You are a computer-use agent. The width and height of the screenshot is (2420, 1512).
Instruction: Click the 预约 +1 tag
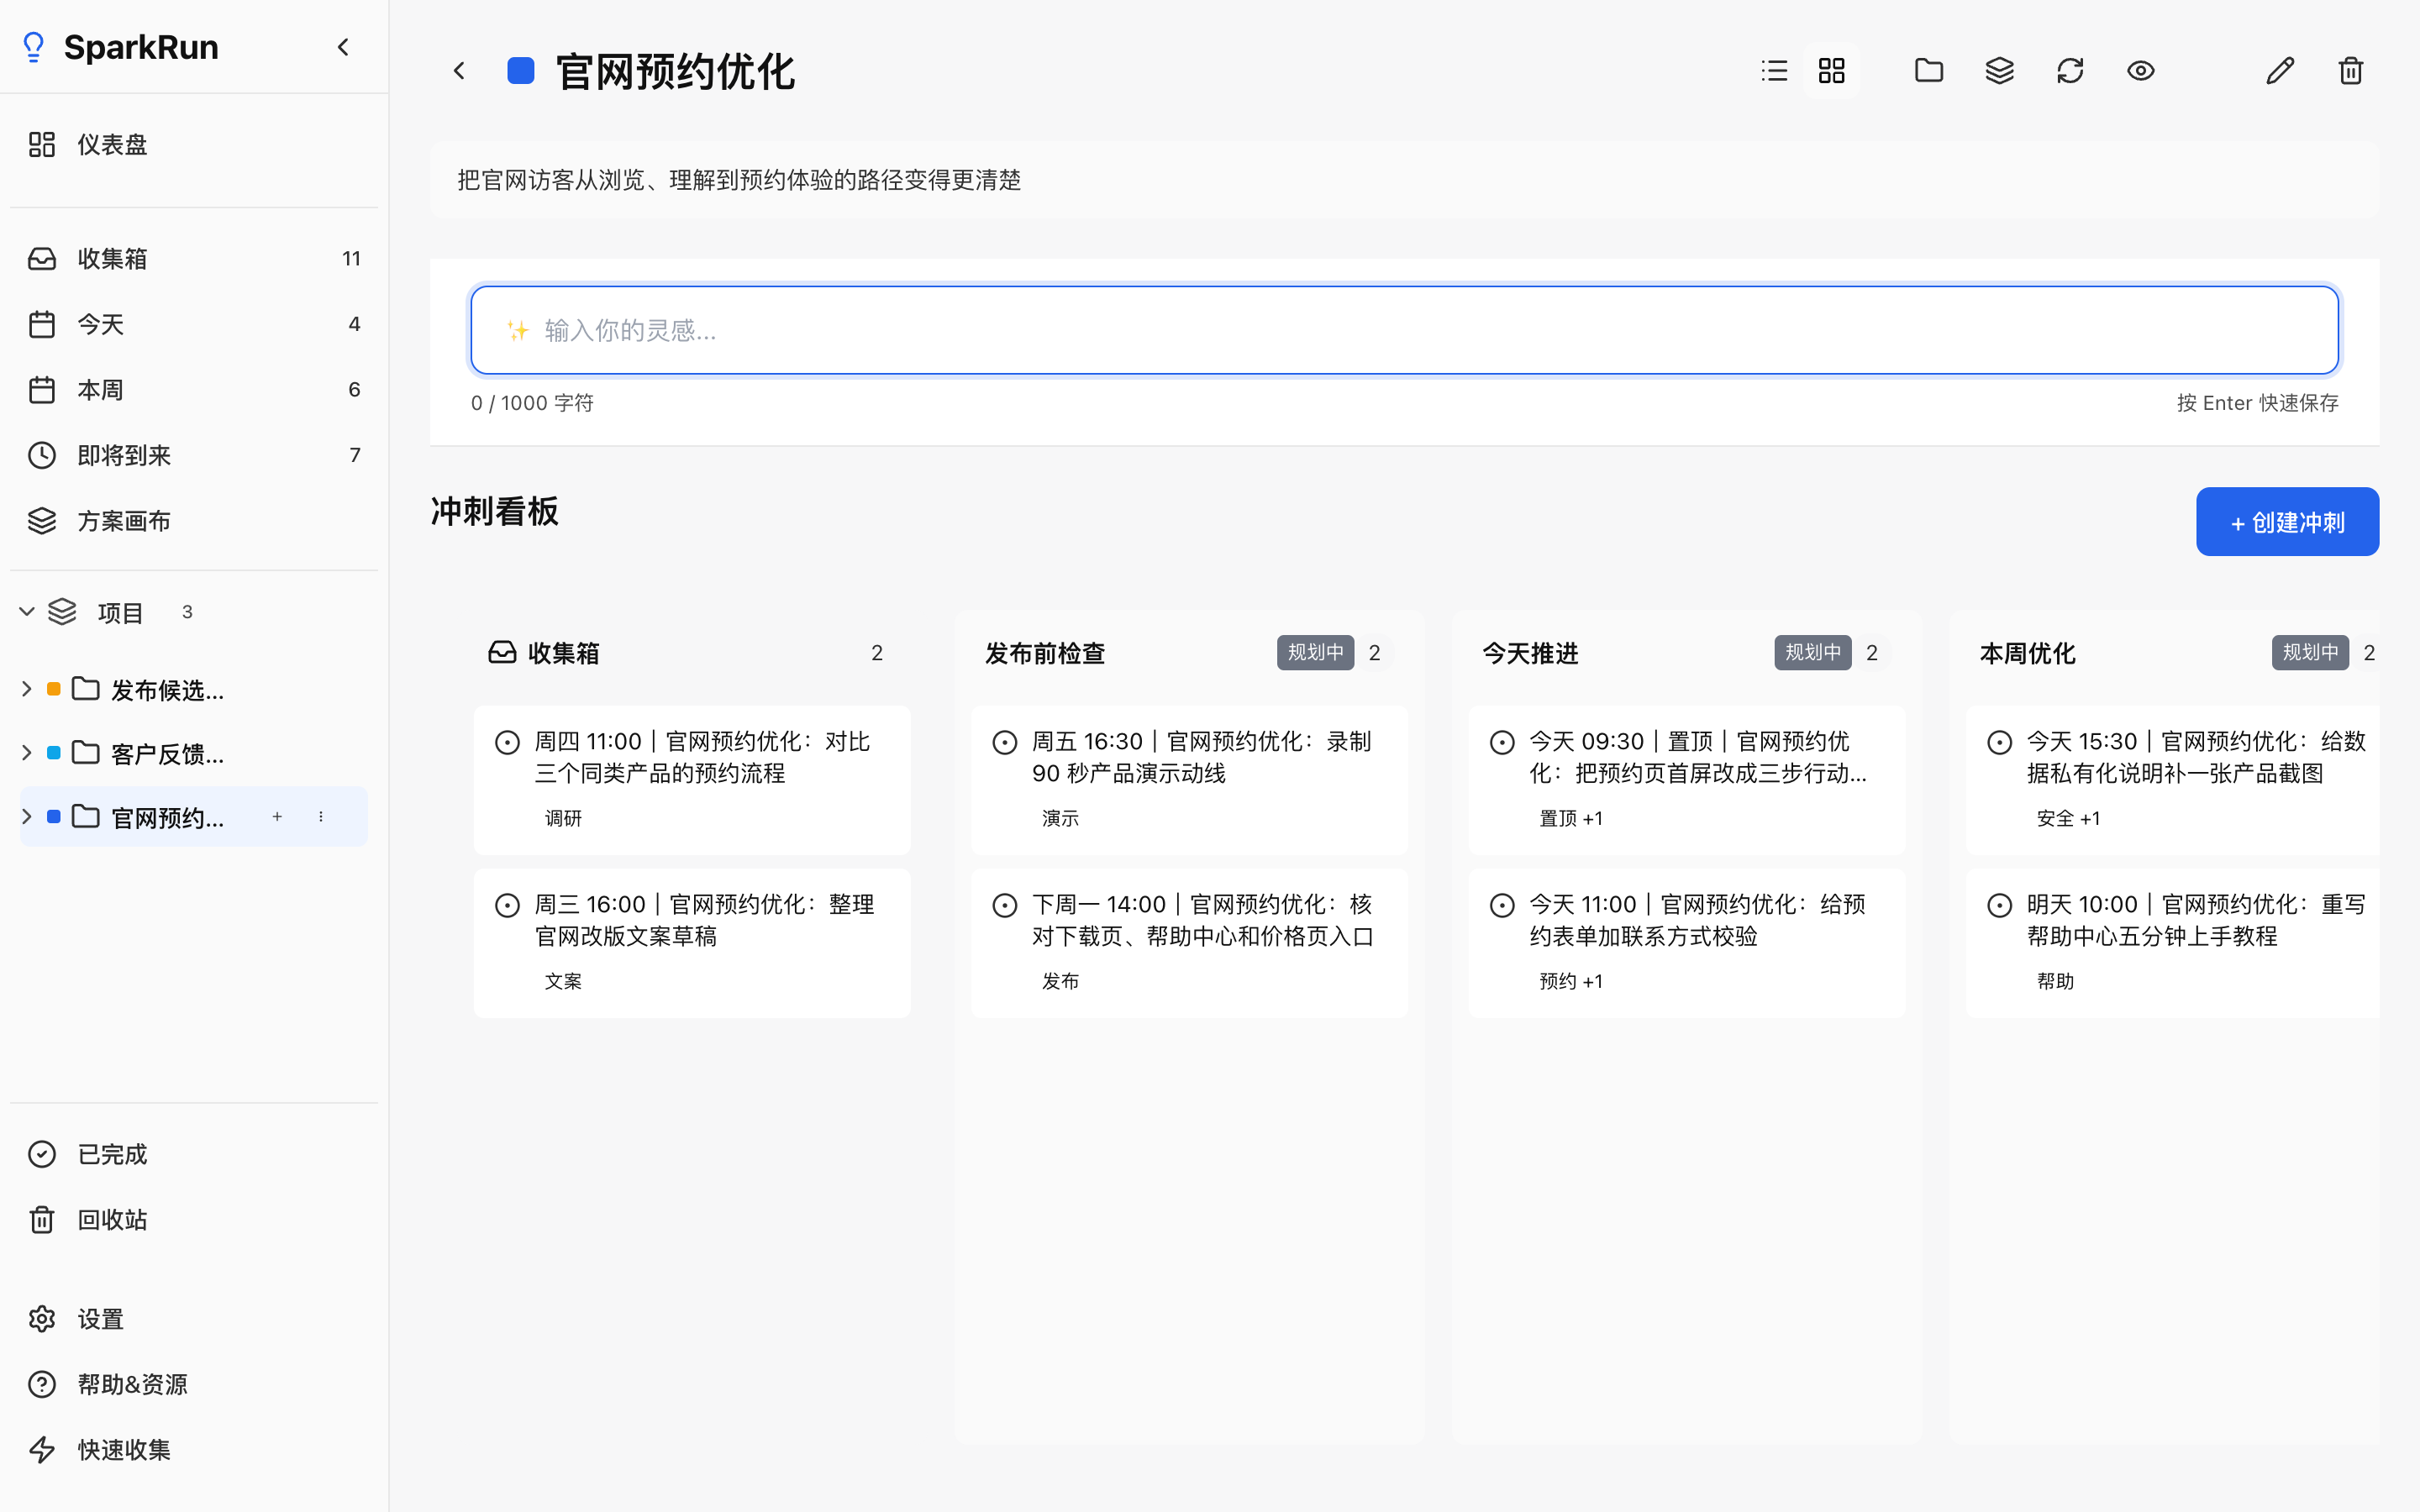point(1571,981)
